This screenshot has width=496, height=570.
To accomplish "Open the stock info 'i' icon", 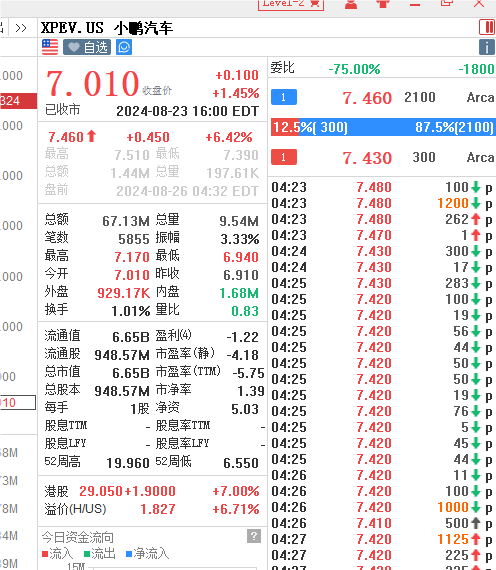I will (x=487, y=47).
